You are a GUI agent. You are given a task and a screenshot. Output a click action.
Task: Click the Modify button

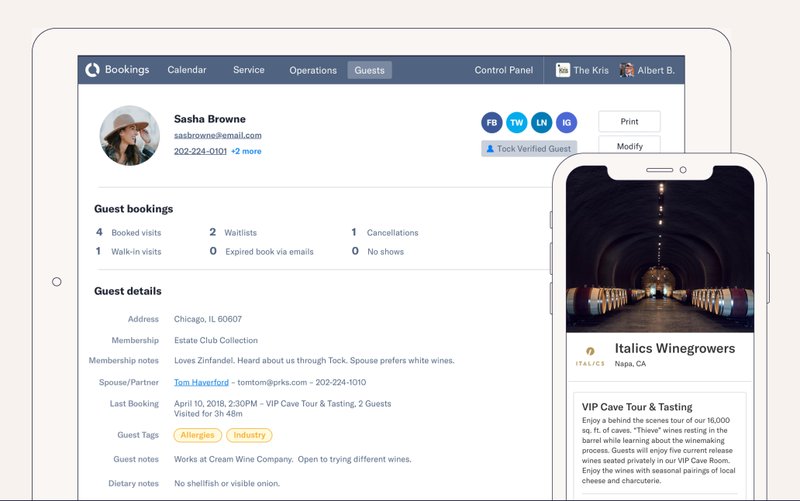[x=630, y=145]
